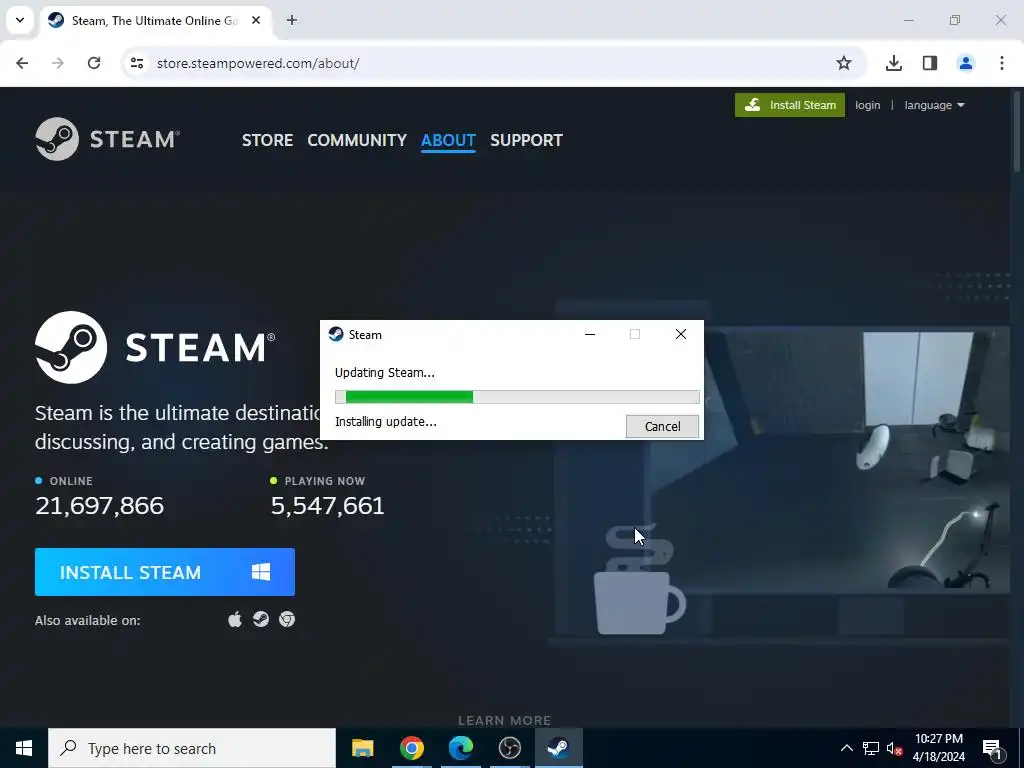Click the green Install Steam header button
The height and width of the screenshot is (768, 1024).
coord(790,105)
